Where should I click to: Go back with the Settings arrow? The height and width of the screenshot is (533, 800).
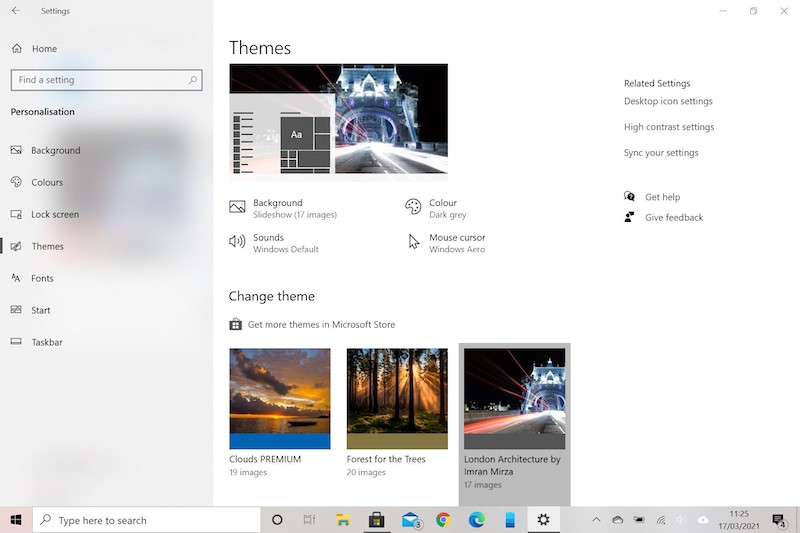pos(16,11)
